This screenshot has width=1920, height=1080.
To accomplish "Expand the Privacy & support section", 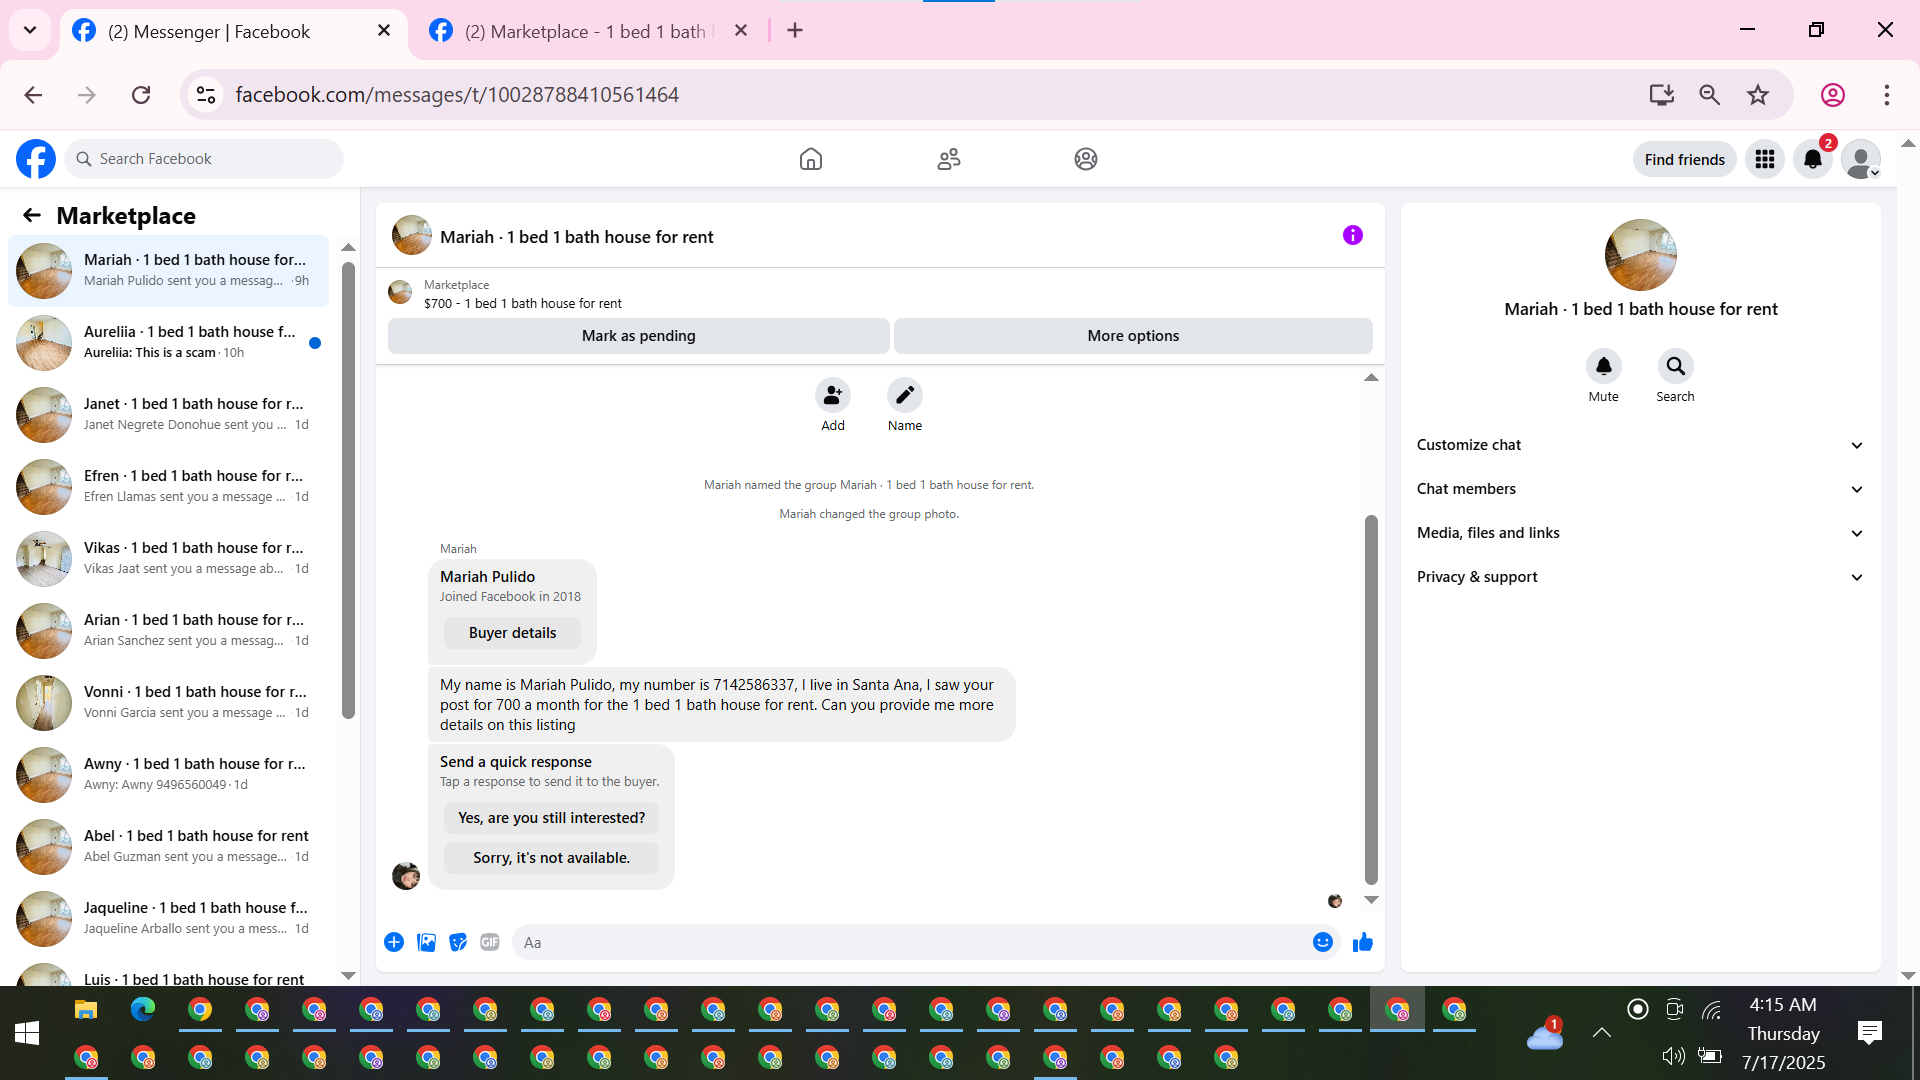I will (1640, 577).
